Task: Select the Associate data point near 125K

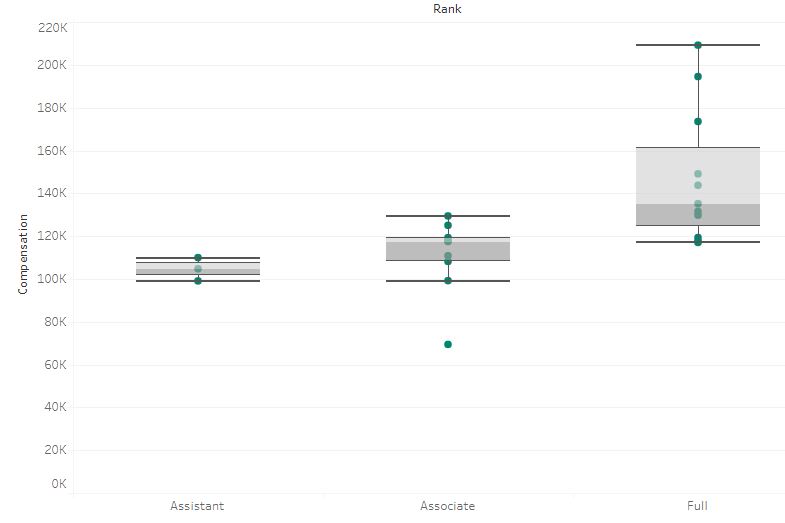Action: coord(448,226)
